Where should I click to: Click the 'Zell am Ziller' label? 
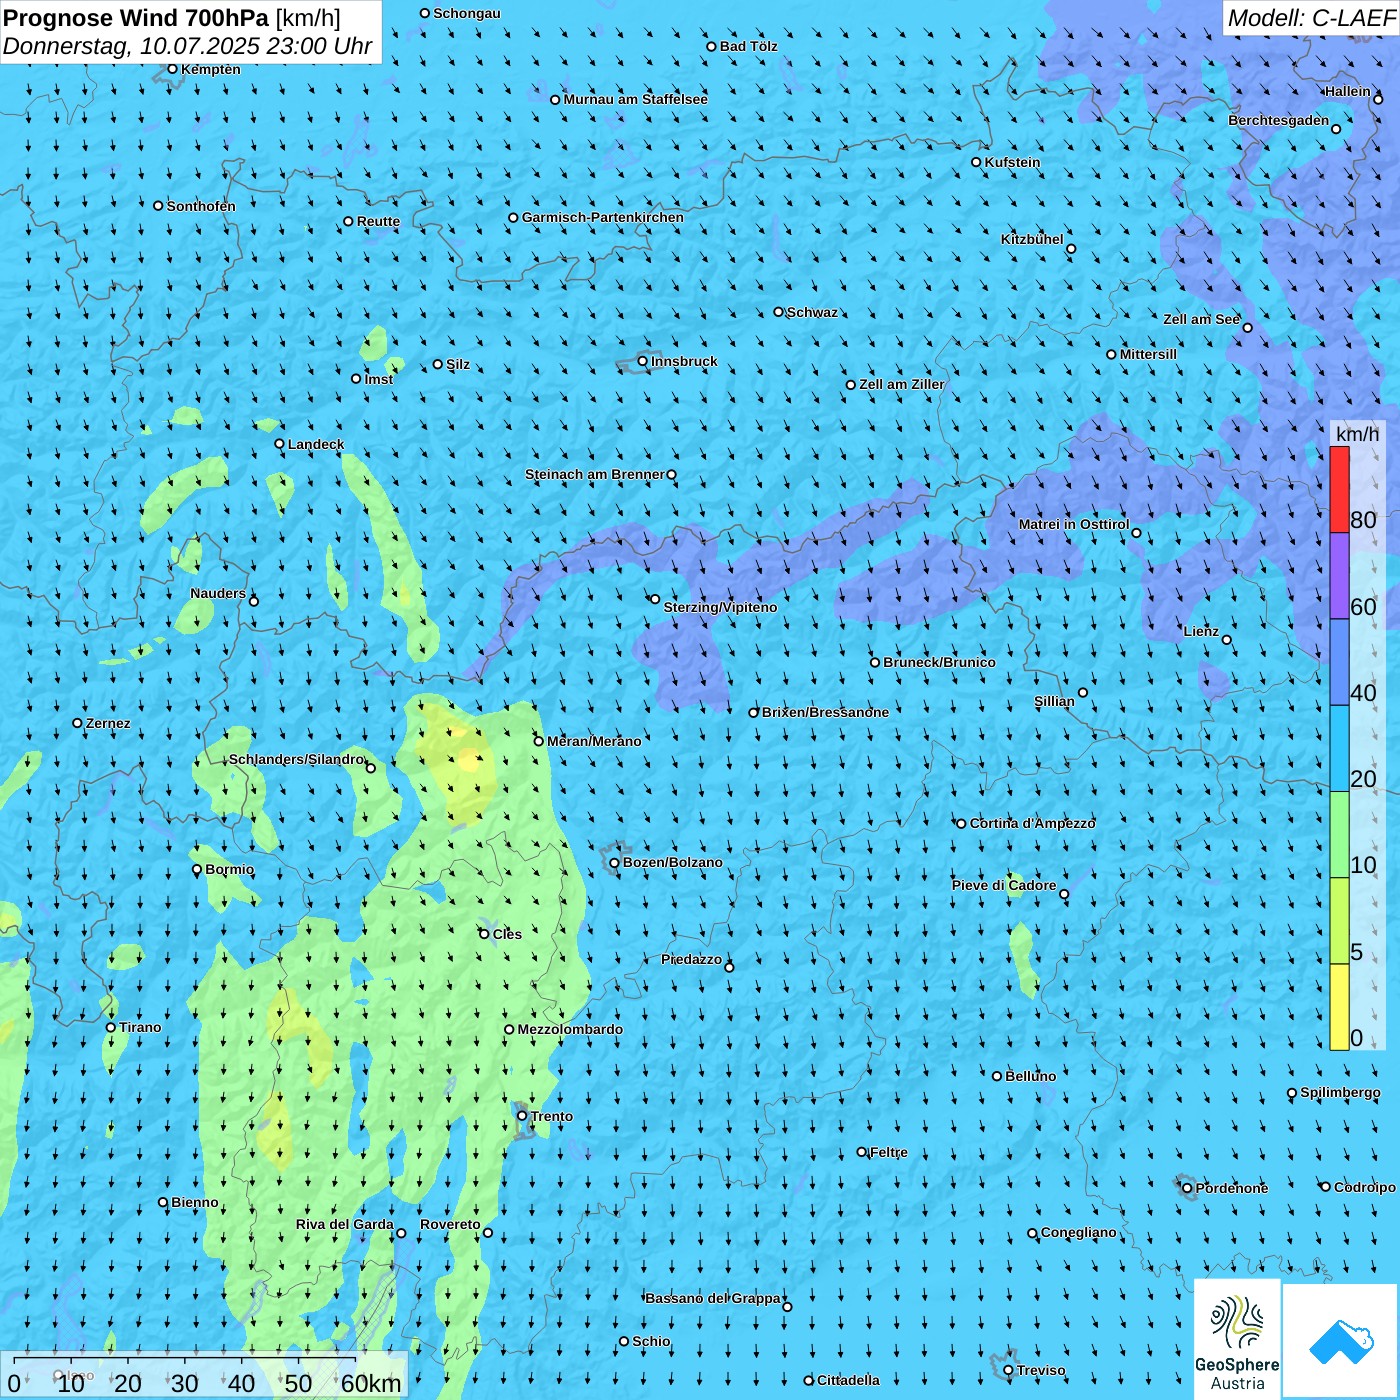pyautogui.click(x=901, y=384)
